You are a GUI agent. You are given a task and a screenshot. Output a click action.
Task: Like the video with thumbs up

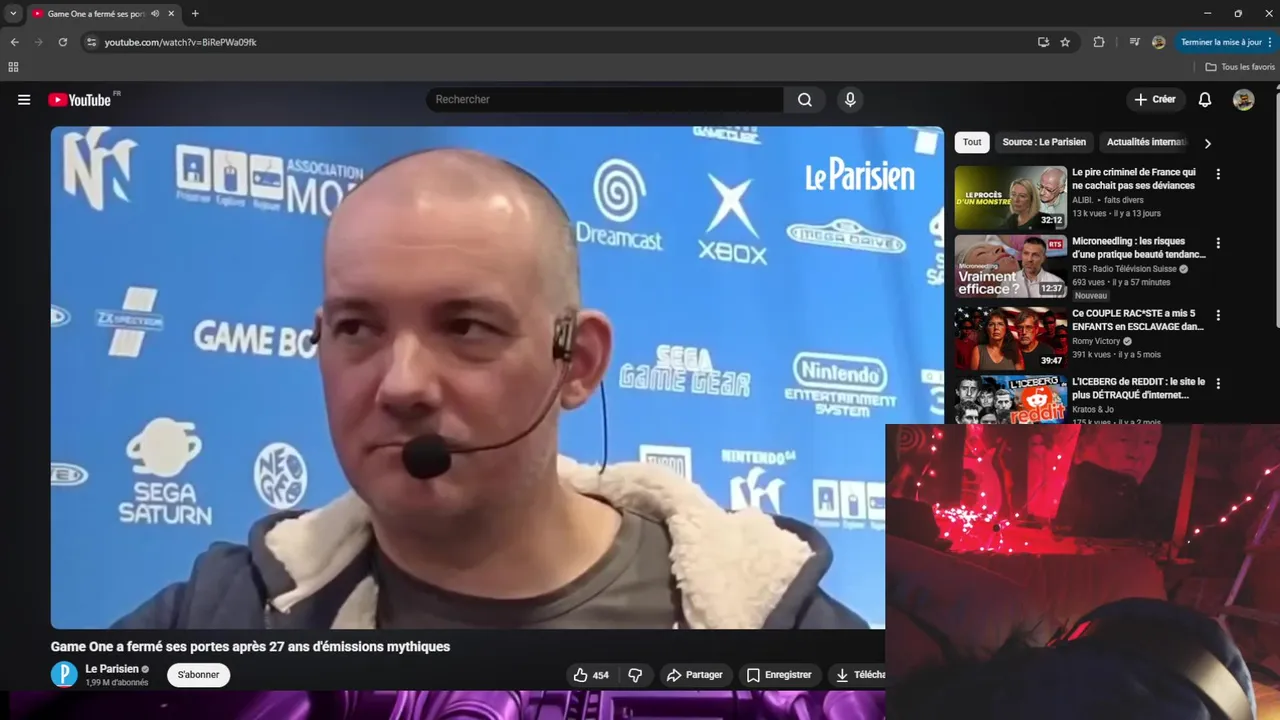coord(591,675)
